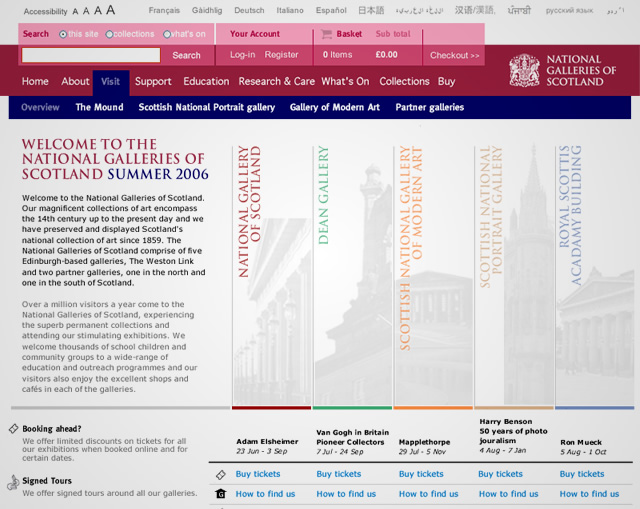Buy tickets for Van Gogh in Britain
This screenshot has height=509, width=640.
(339, 474)
